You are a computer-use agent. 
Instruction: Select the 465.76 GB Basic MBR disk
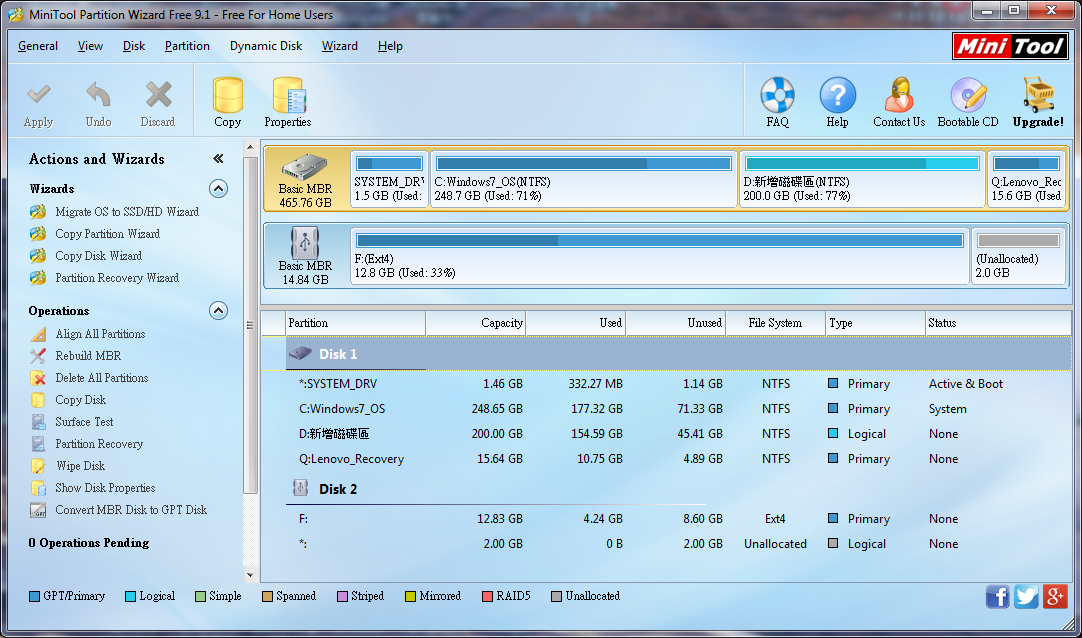point(306,179)
